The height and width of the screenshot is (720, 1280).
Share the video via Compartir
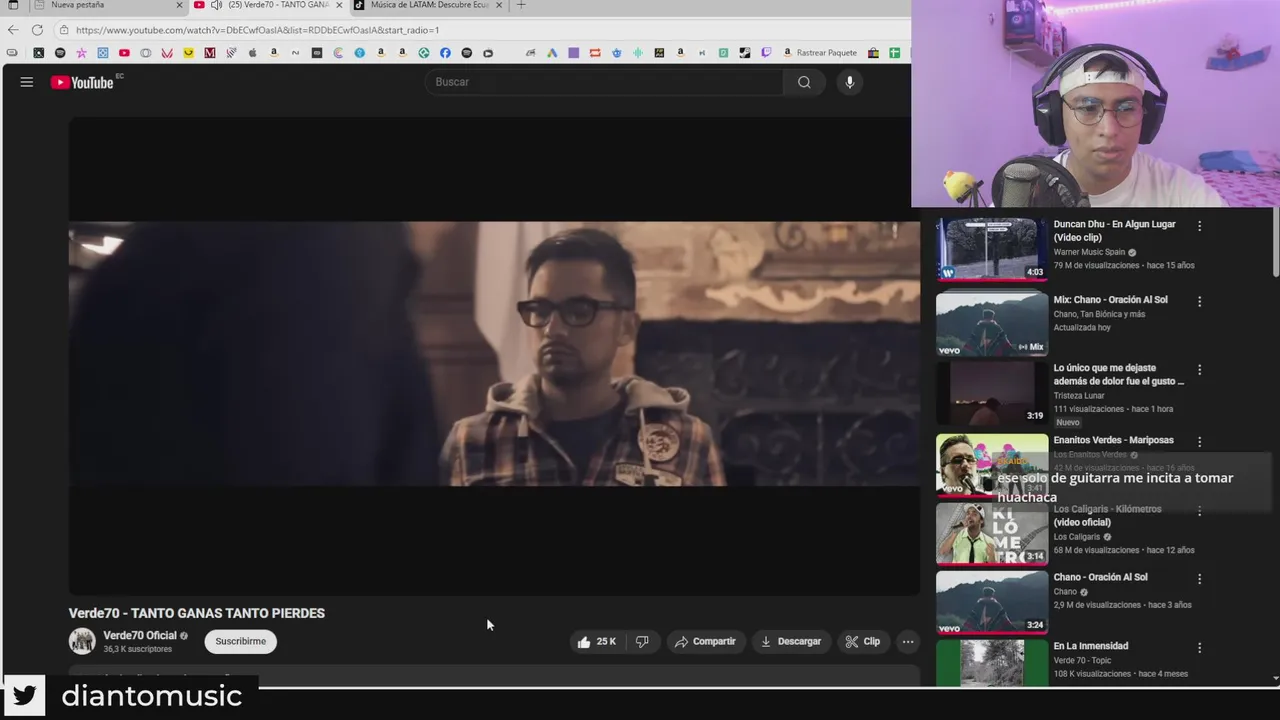pyautogui.click(x=705, y=641)
